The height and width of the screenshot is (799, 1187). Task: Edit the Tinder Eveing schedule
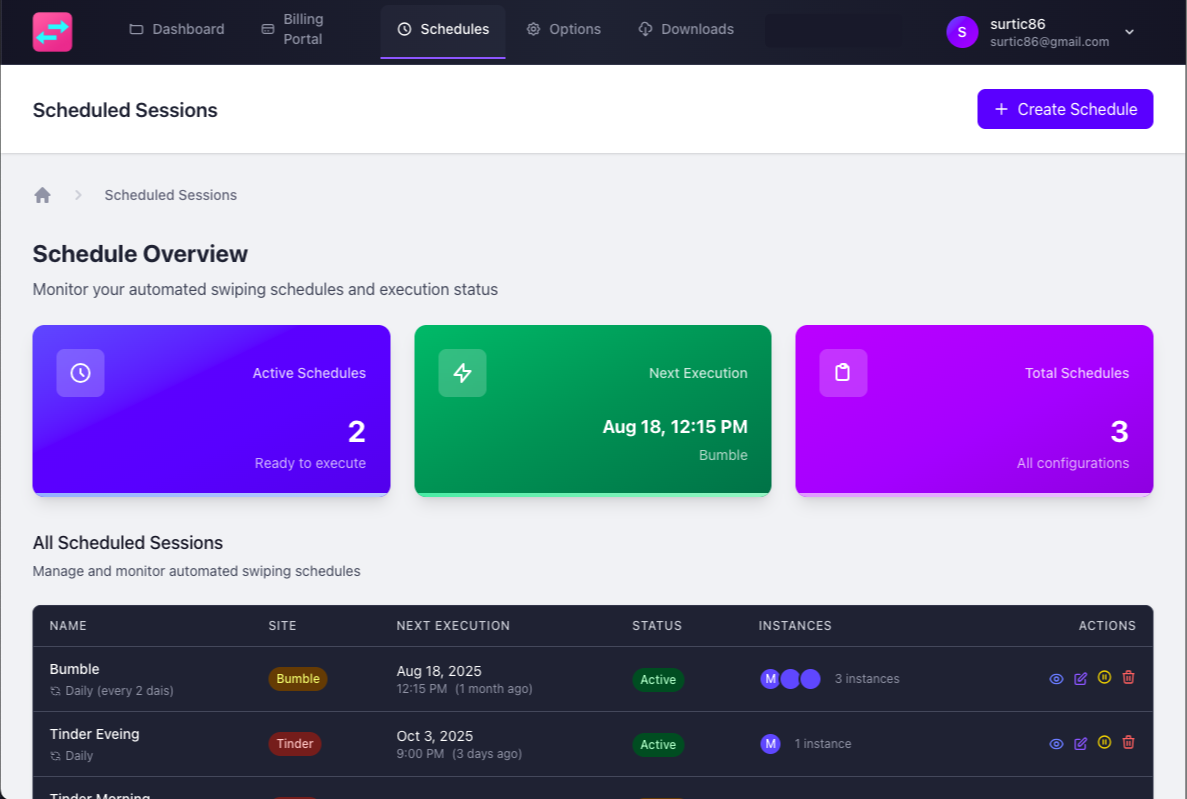tap(1080, 744)
